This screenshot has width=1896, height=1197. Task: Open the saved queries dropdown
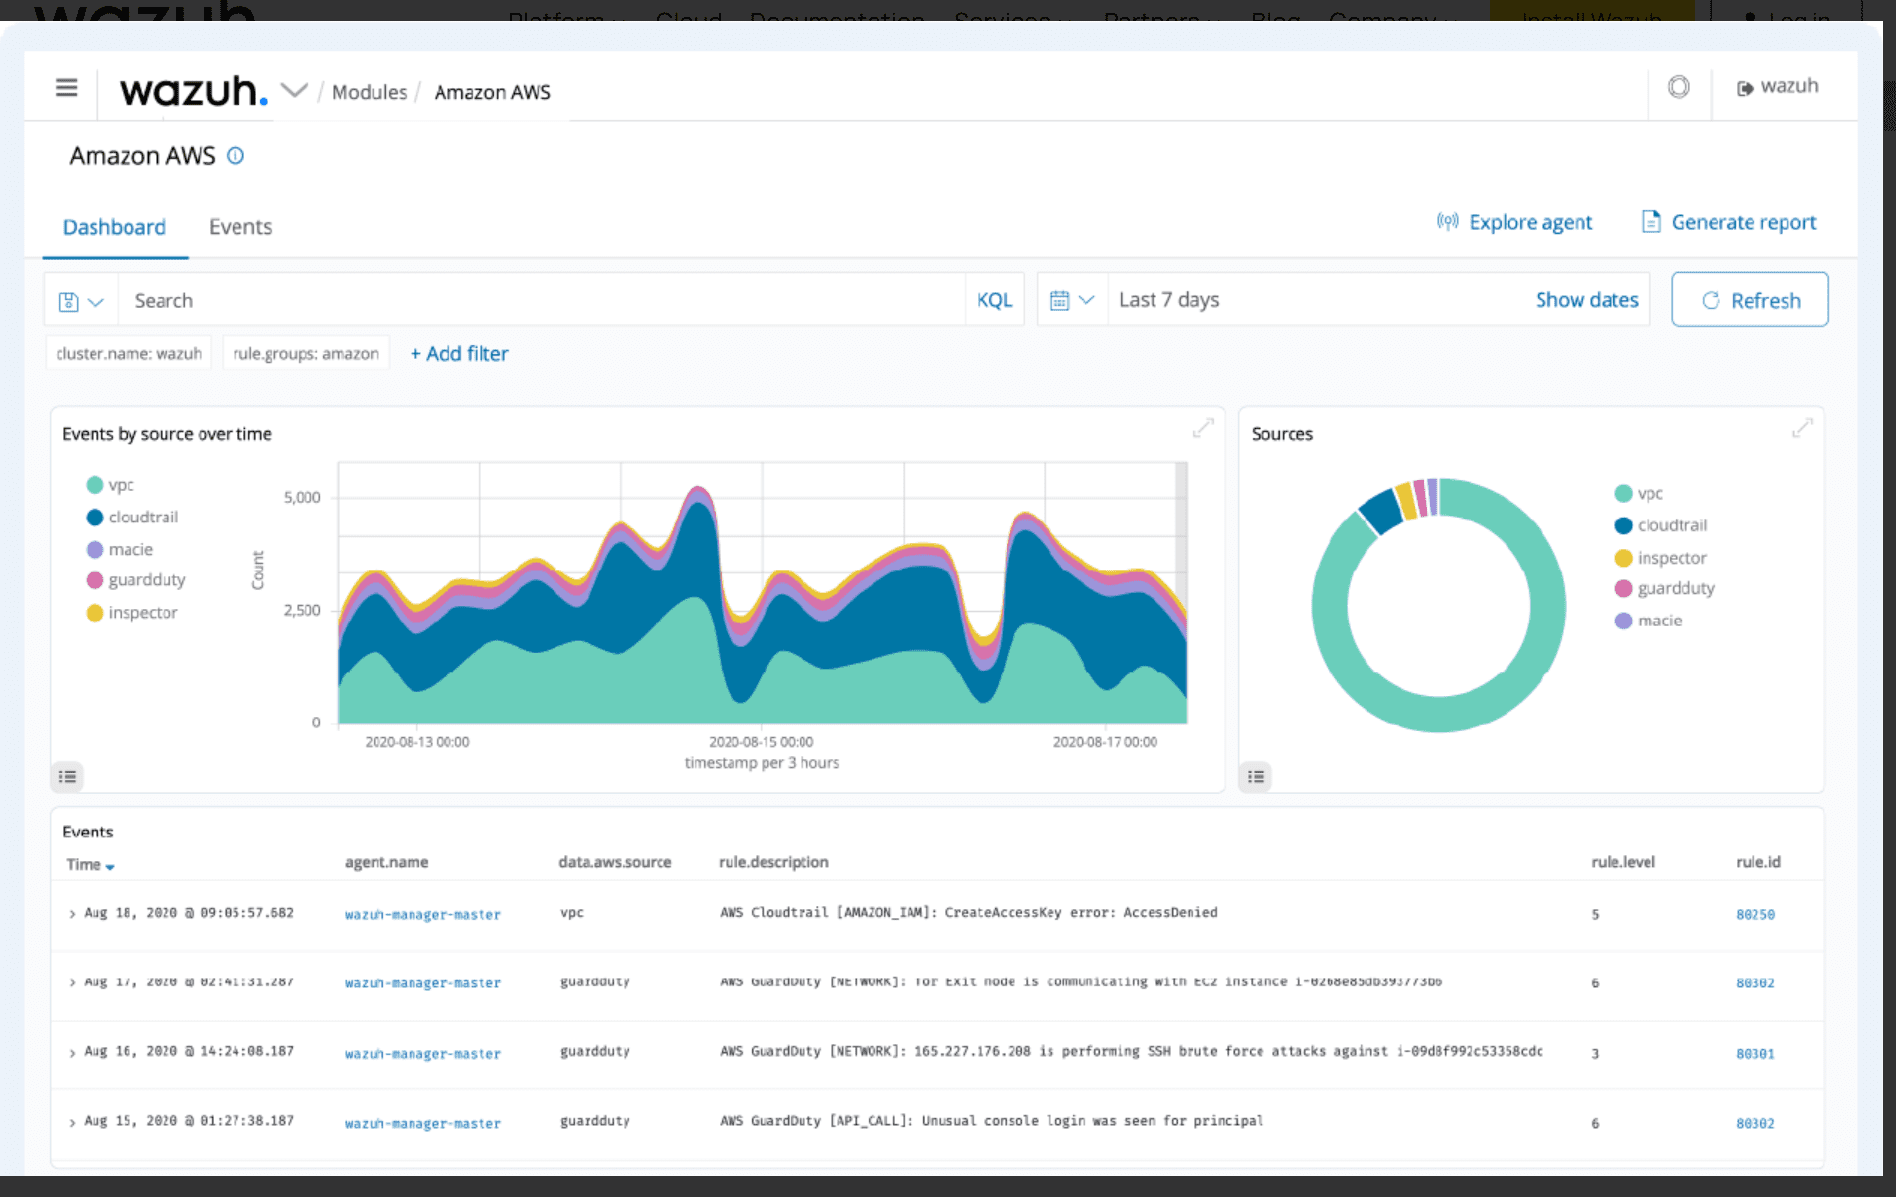tap(81, 301)
